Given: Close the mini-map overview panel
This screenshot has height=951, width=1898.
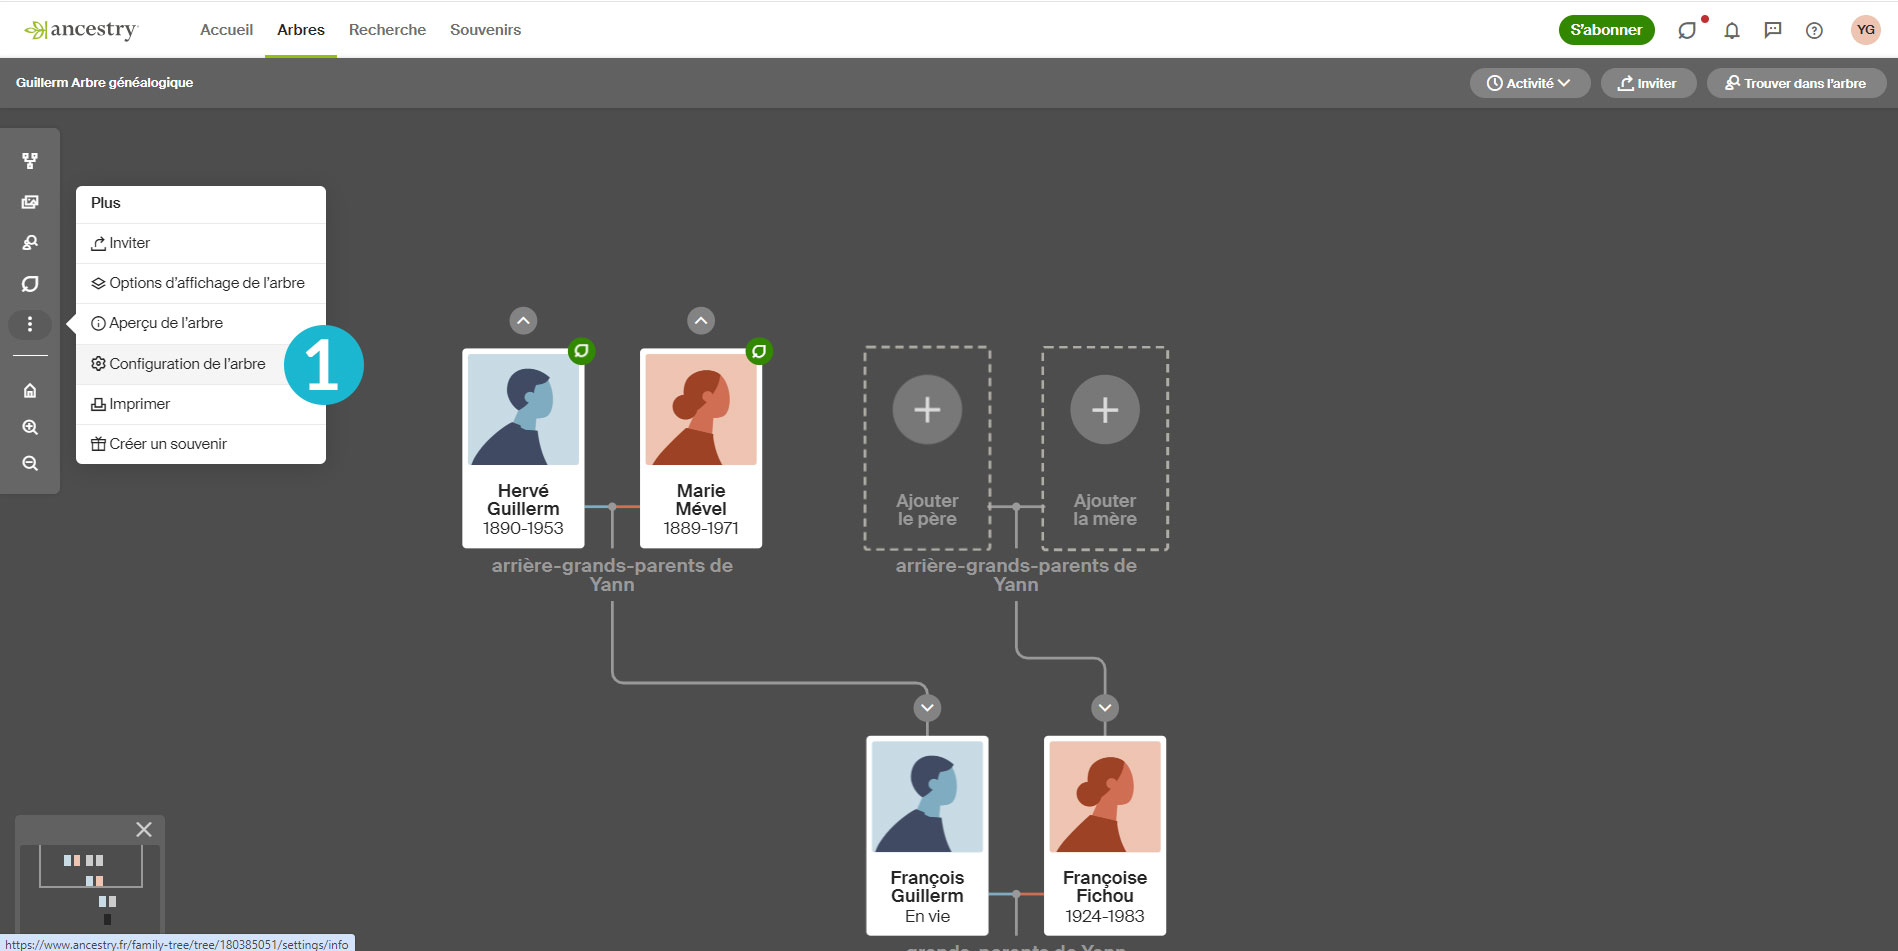Looking at the screenshot, I should pos(144,829).
